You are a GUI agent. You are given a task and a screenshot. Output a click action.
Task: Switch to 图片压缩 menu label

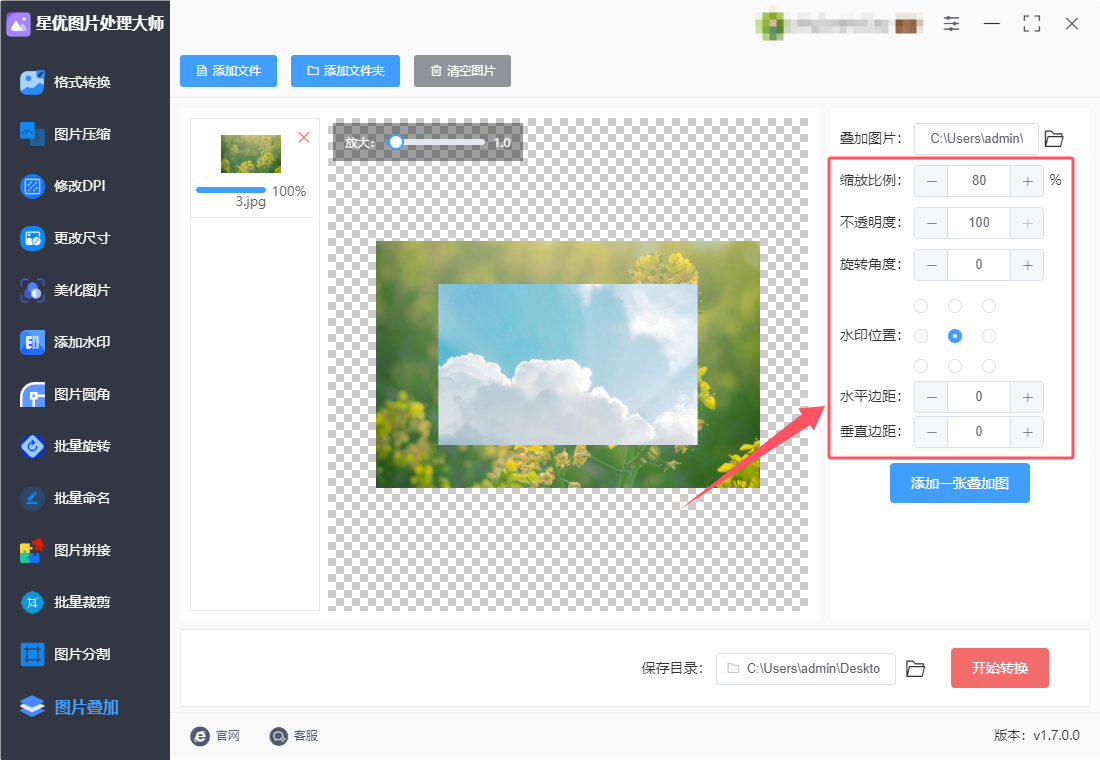(82, 134)
